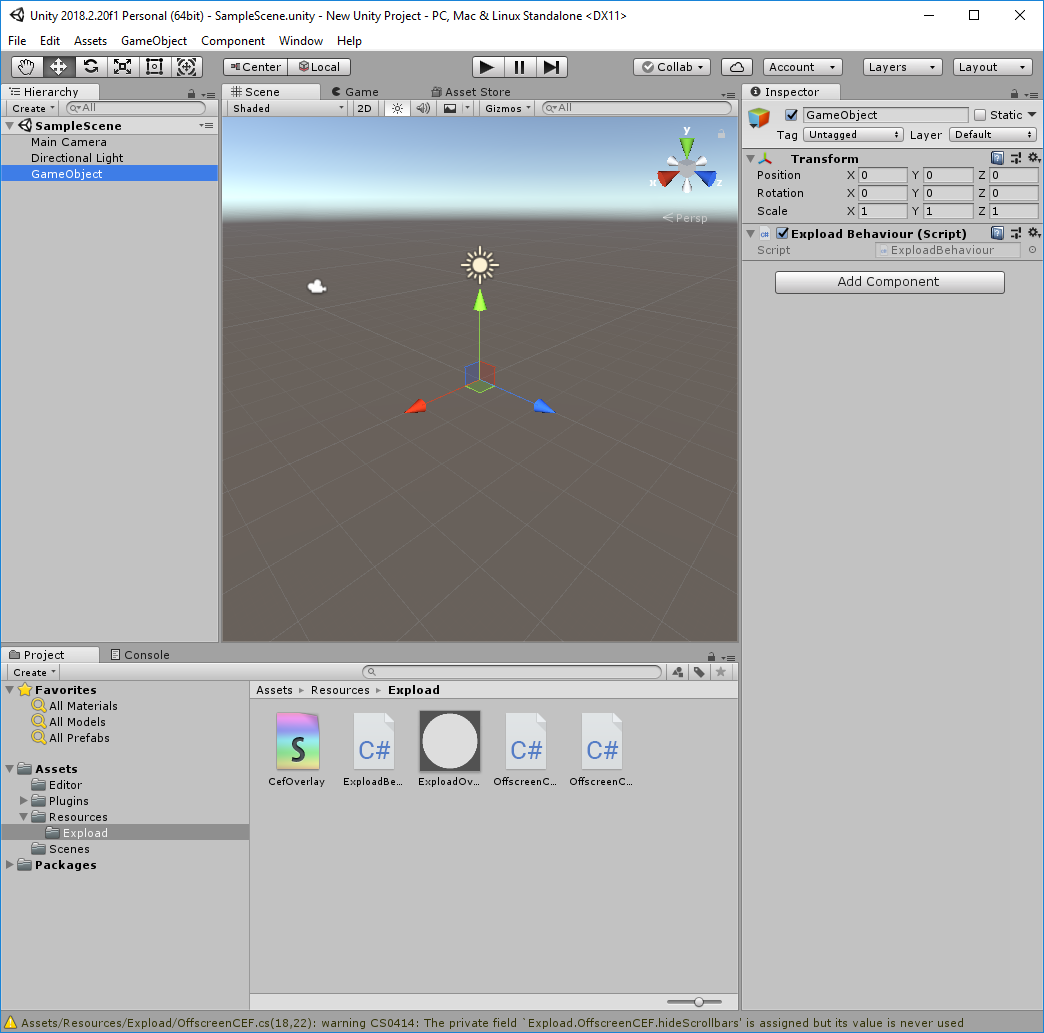This screenshot has height=1033, width=1044.
Task: Open the Gizmos dropdown
Action: 507,108
